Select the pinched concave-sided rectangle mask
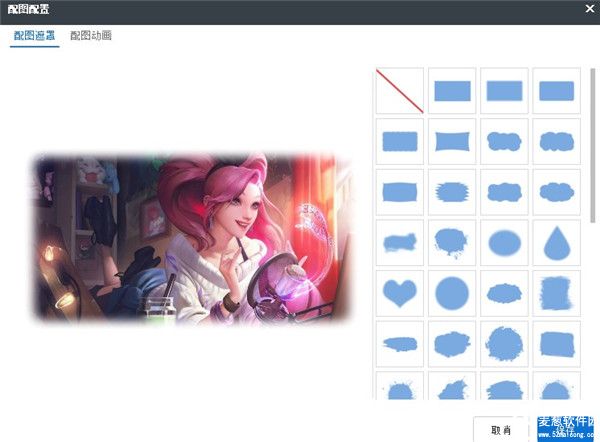The width and height of the screenshot is (600, 442). tap(452, 141)
